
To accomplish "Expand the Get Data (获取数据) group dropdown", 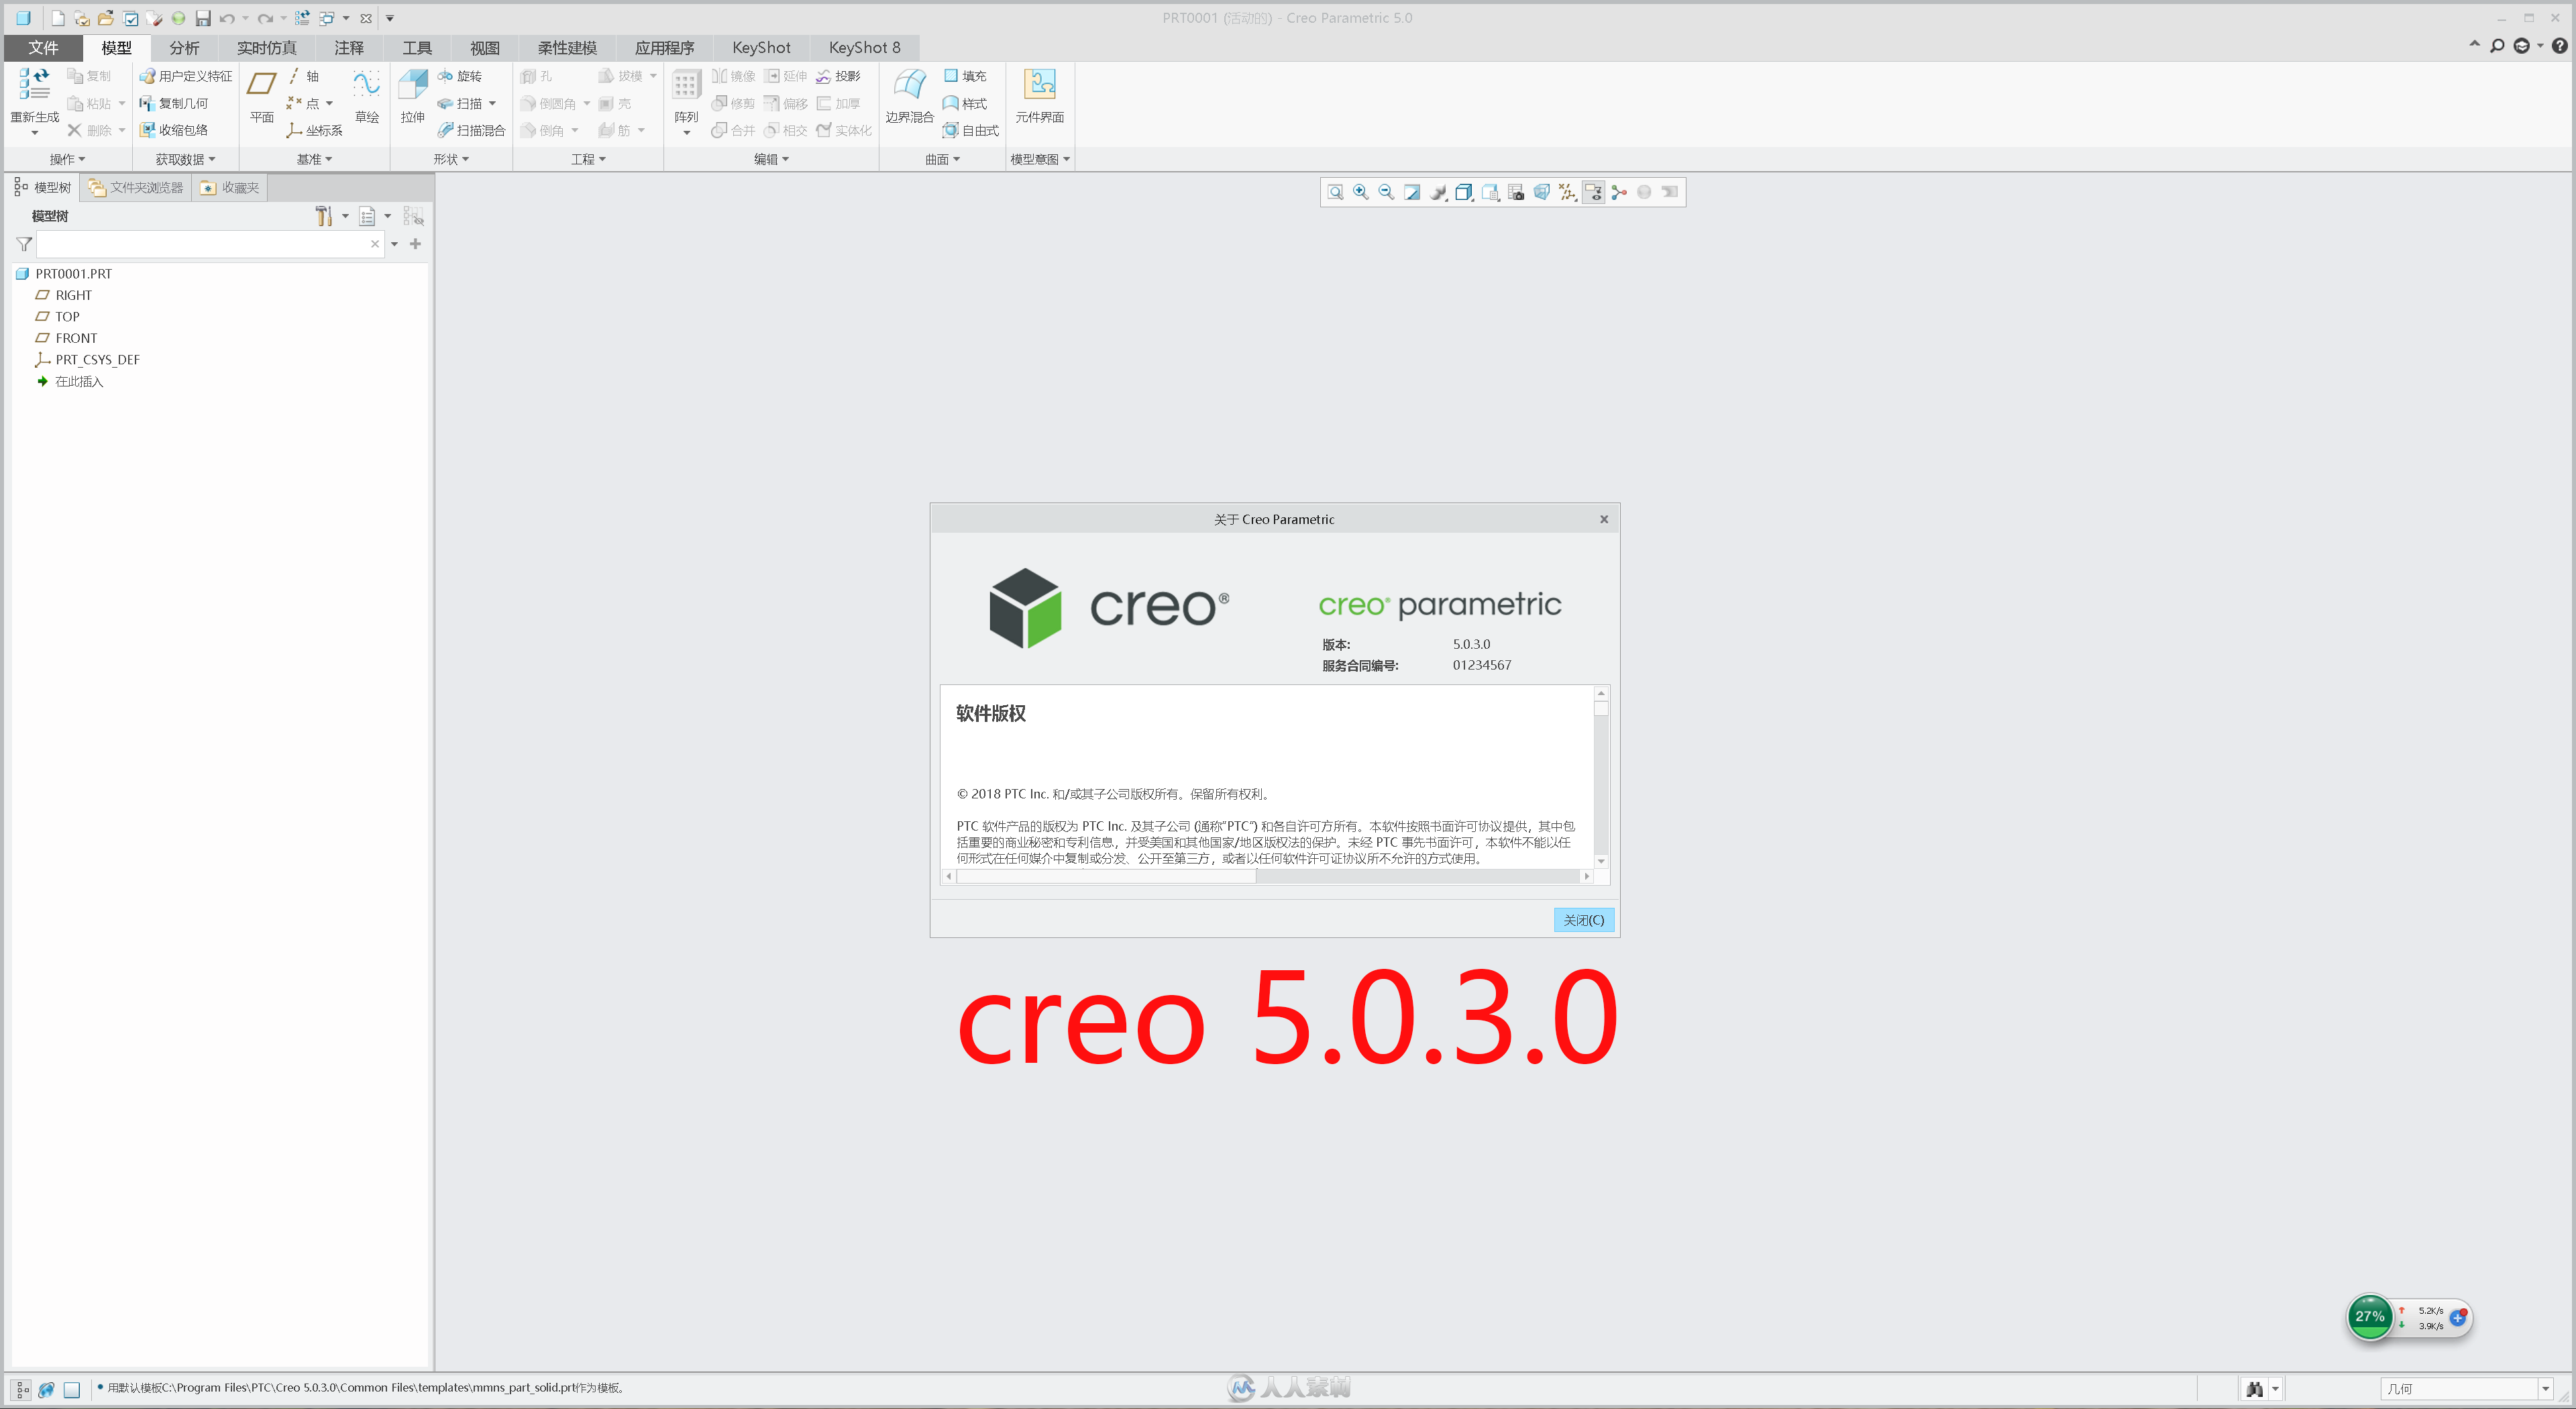I will pyautogui.click(x=185, y=159).
